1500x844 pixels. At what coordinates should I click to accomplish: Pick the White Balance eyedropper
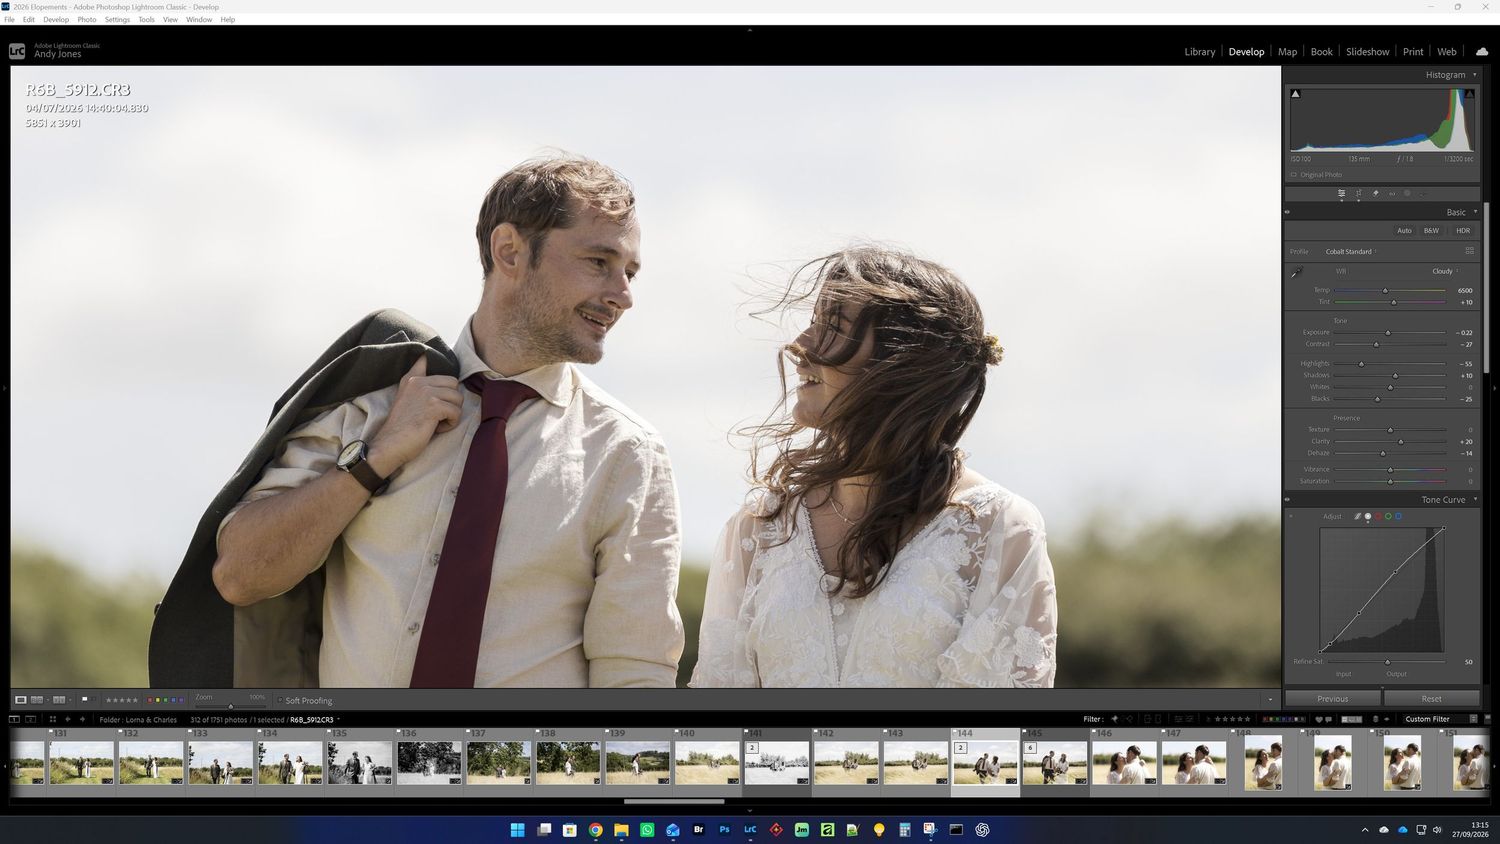pyautogui.click(x=1297, y=272)
